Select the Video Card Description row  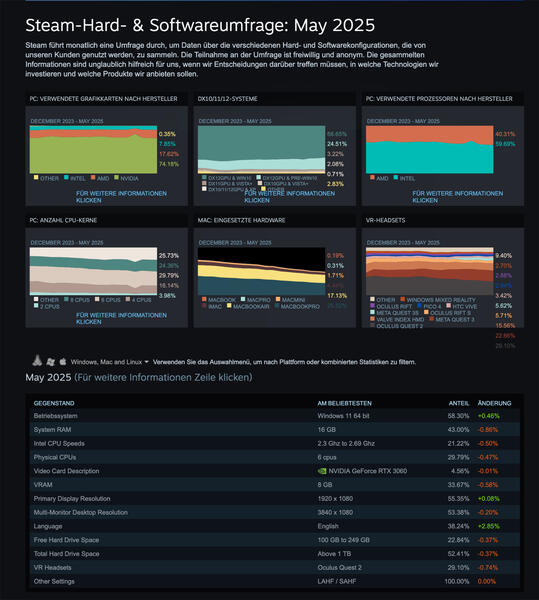click(275, 471)
